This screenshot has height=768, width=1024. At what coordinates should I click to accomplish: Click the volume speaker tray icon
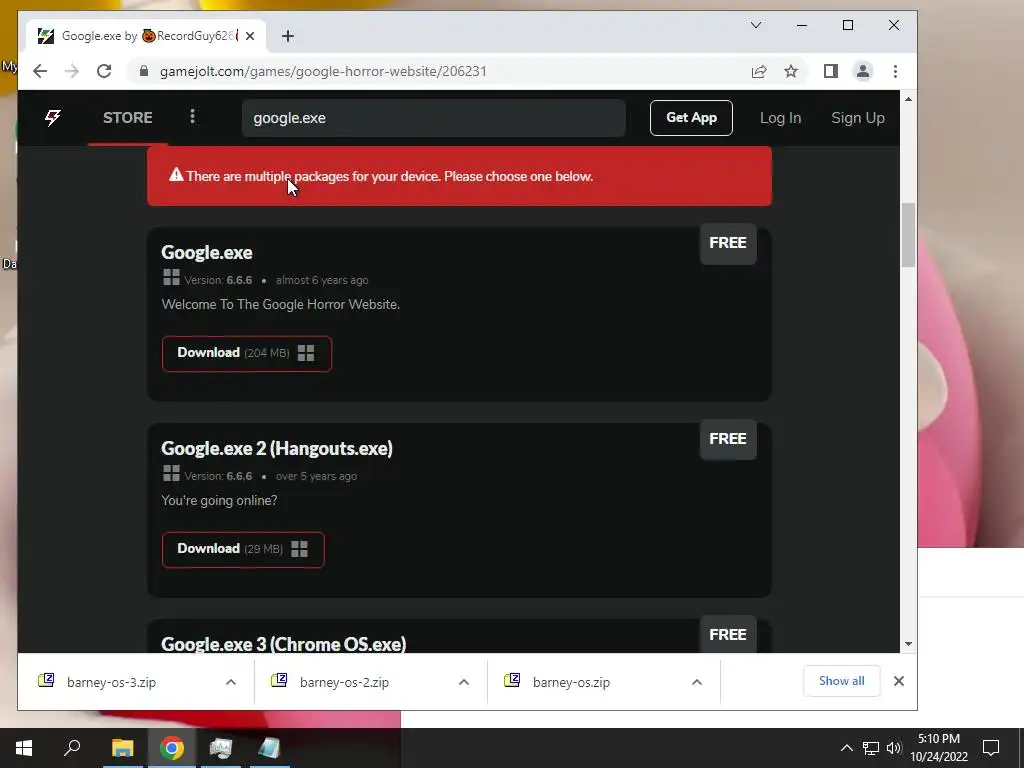[894, 748]
